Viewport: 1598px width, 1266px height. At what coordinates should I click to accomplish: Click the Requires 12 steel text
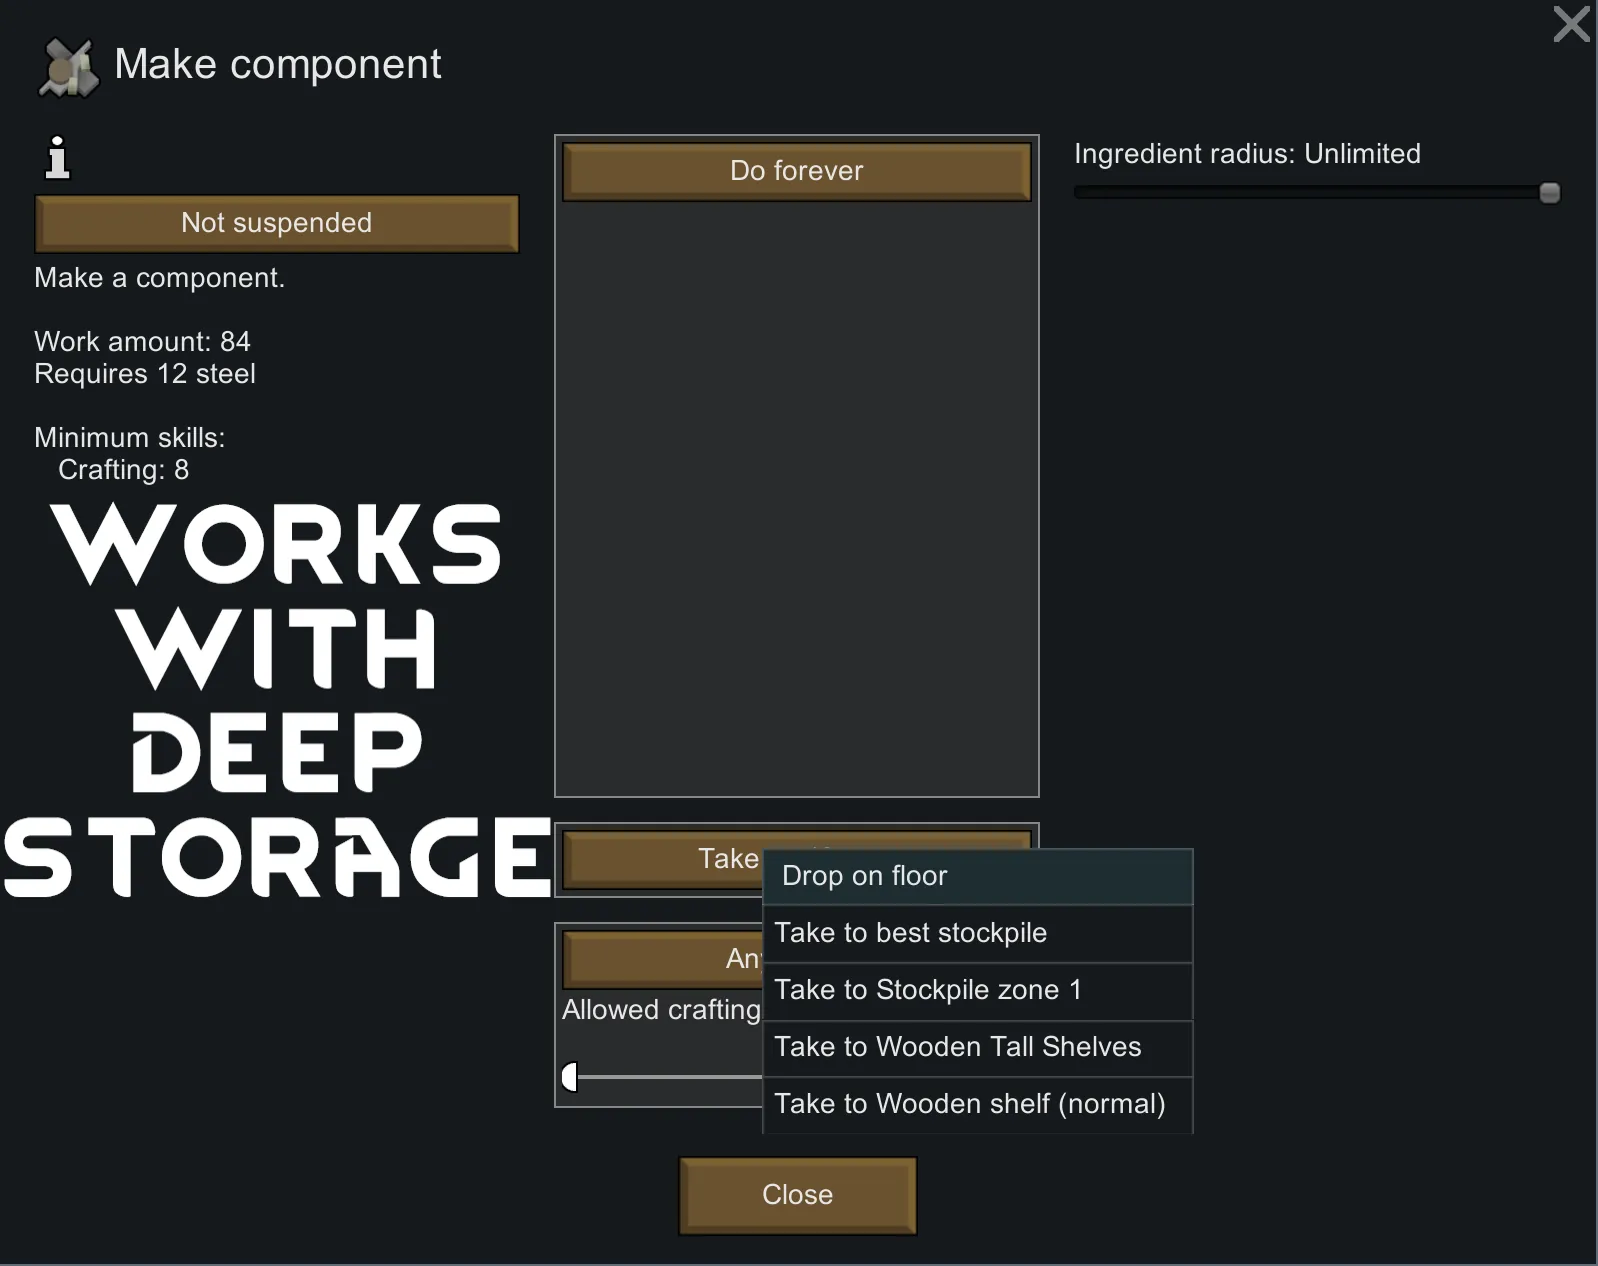pos(145,374)
